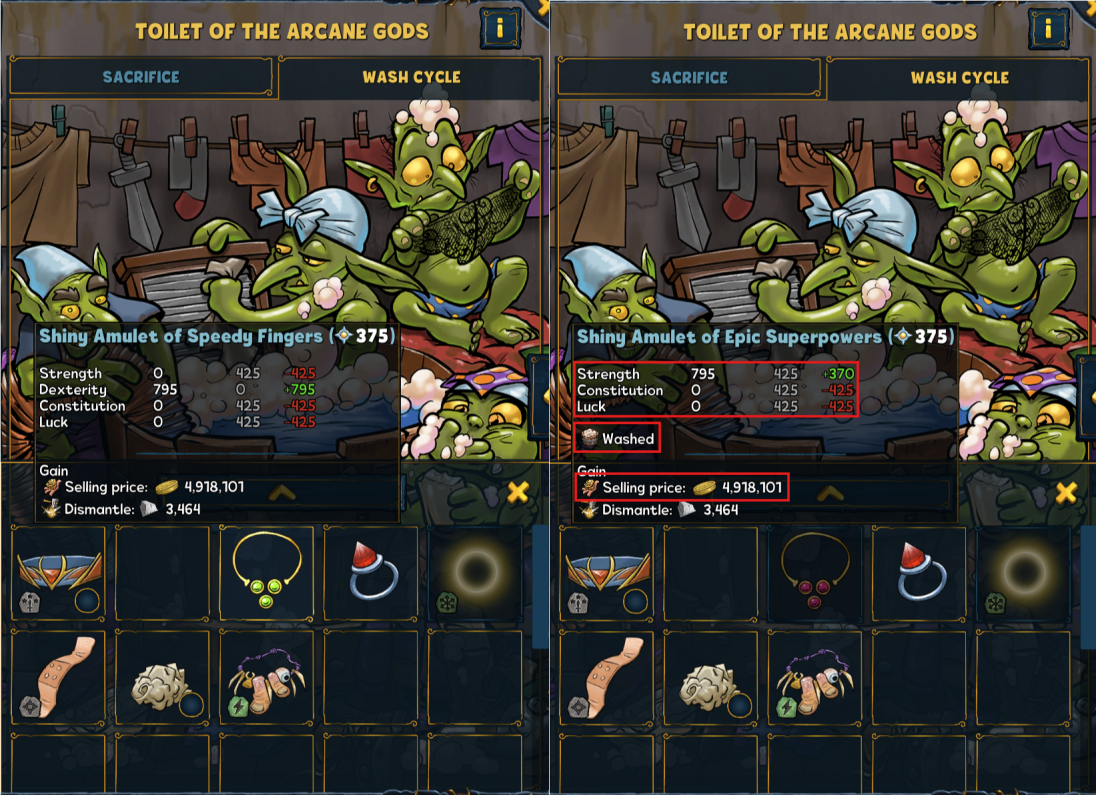Close right item tooltip with yellow X
This screenshot has width=1096, height=795.
pyautogui.click(x=1066, y=492)
